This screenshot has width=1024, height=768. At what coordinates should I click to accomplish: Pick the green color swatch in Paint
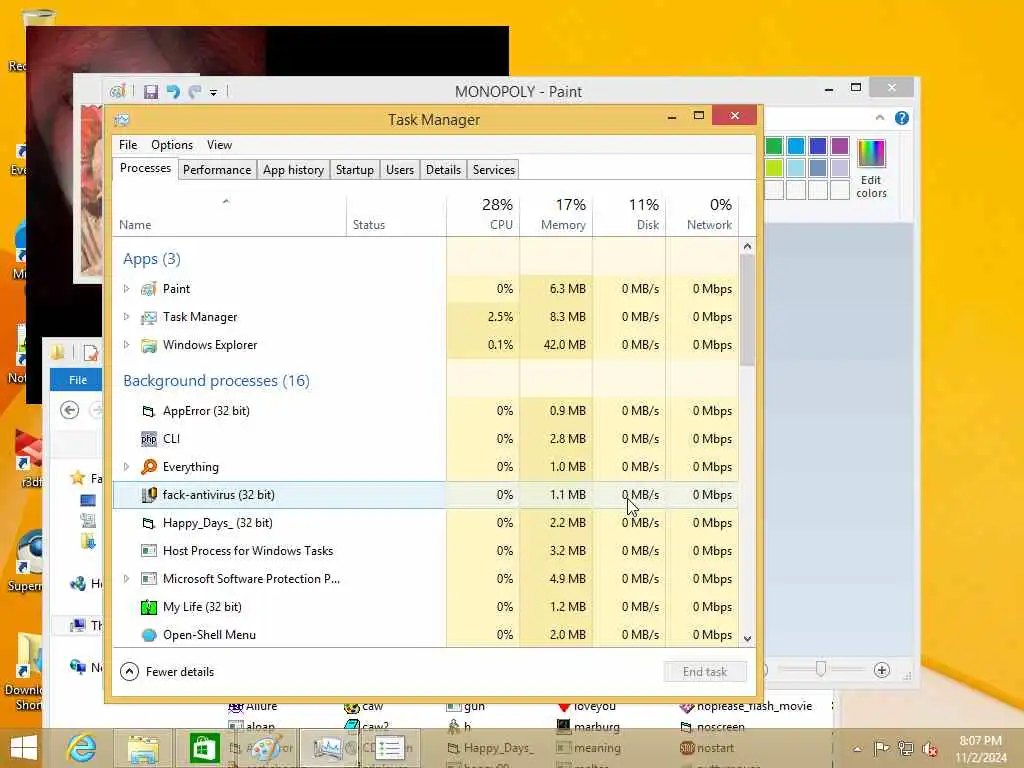click(x=774, y=146)
